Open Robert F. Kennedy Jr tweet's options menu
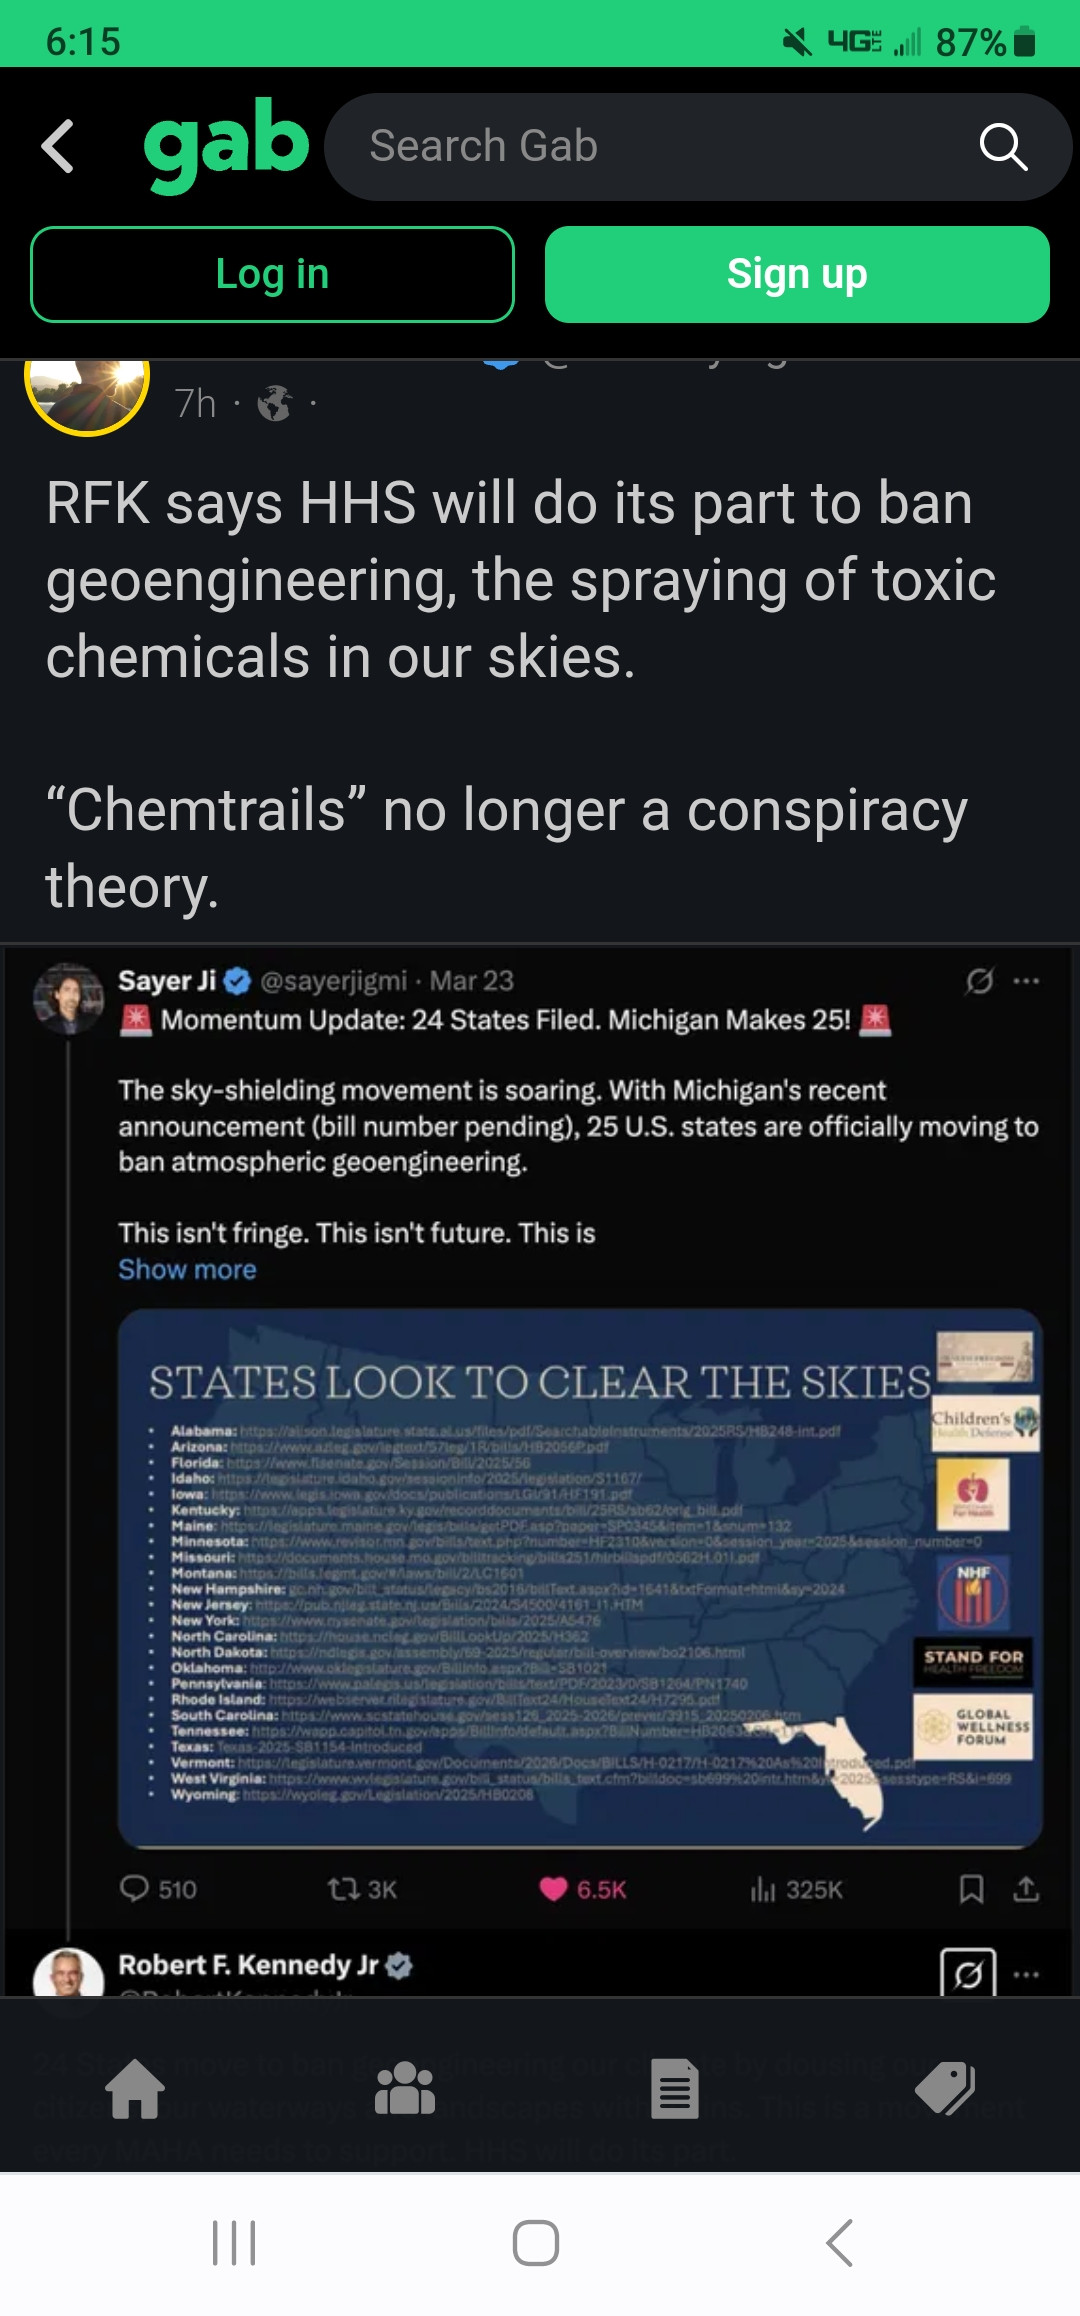The height and width of the screenshot is (2316, 1080). point(1026,1974)
